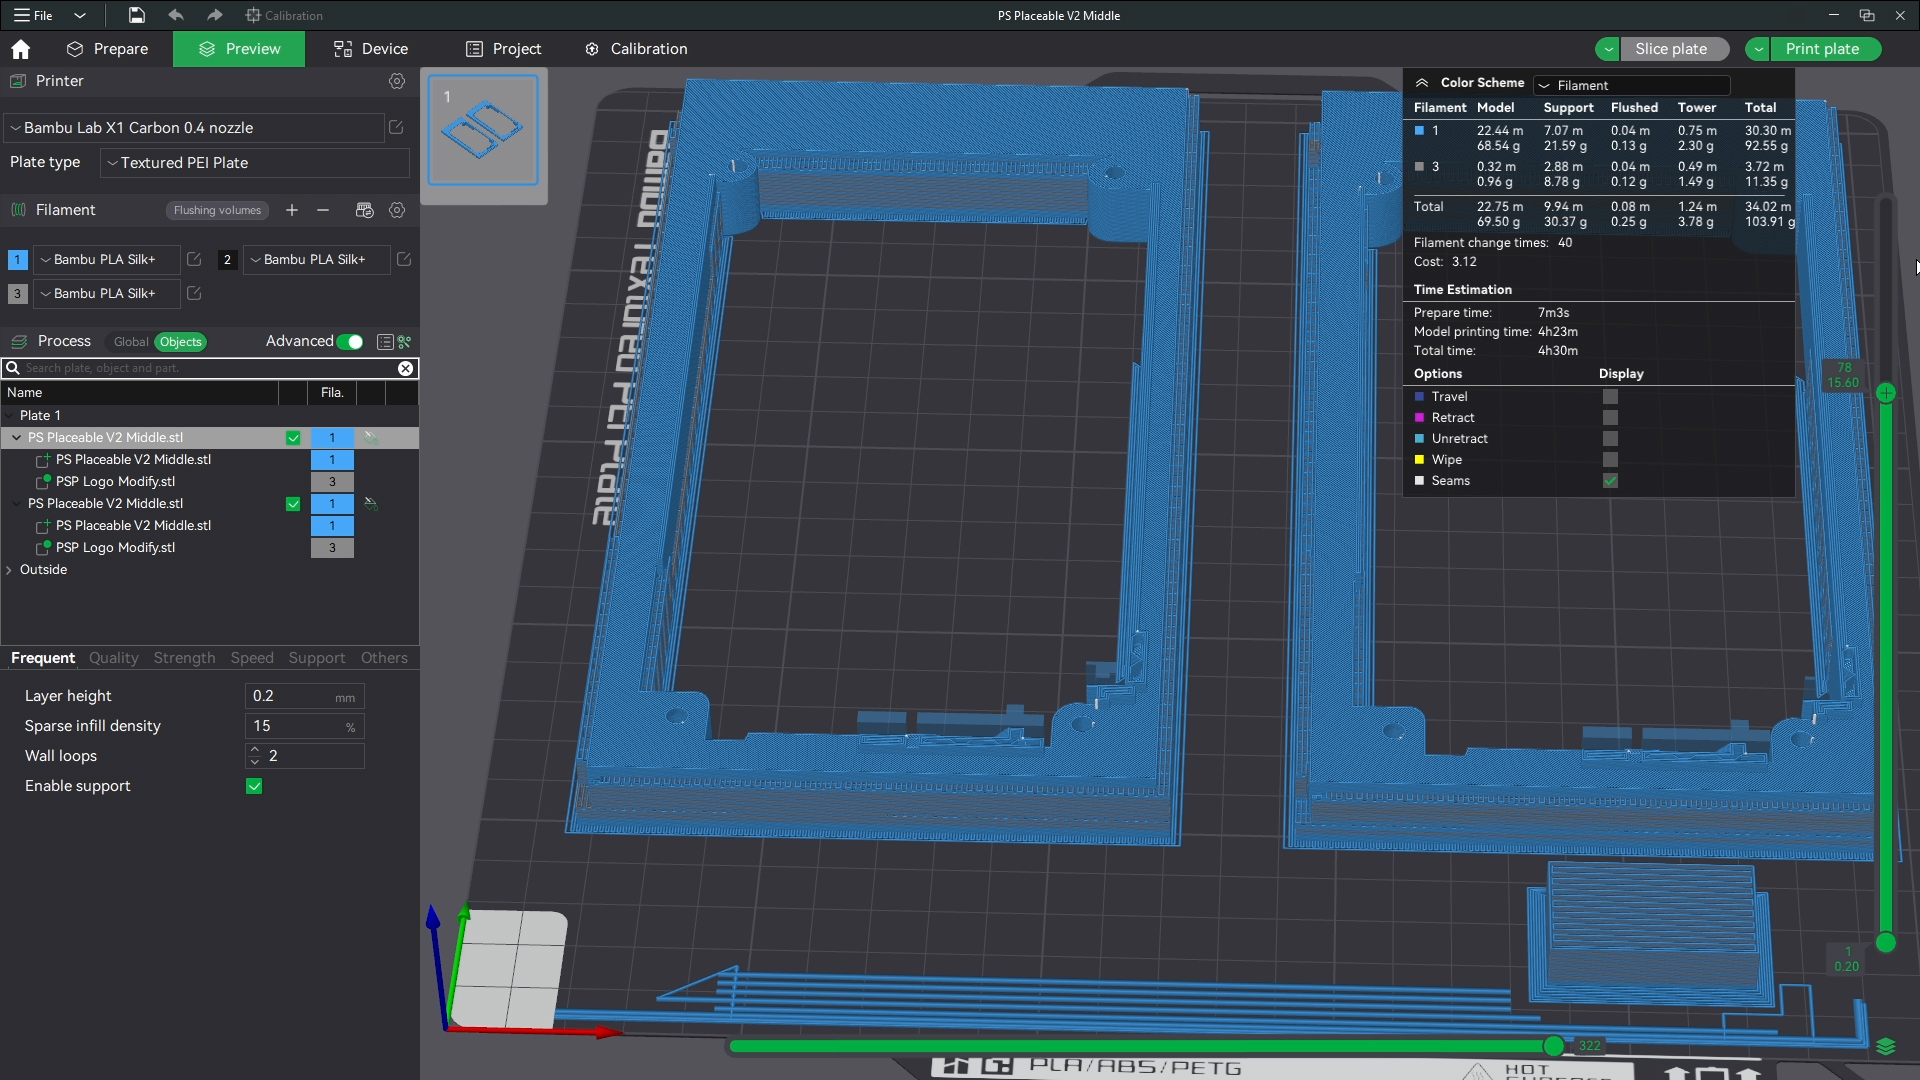Uncheck Enable support checkbox

click(x=254, y=786)
